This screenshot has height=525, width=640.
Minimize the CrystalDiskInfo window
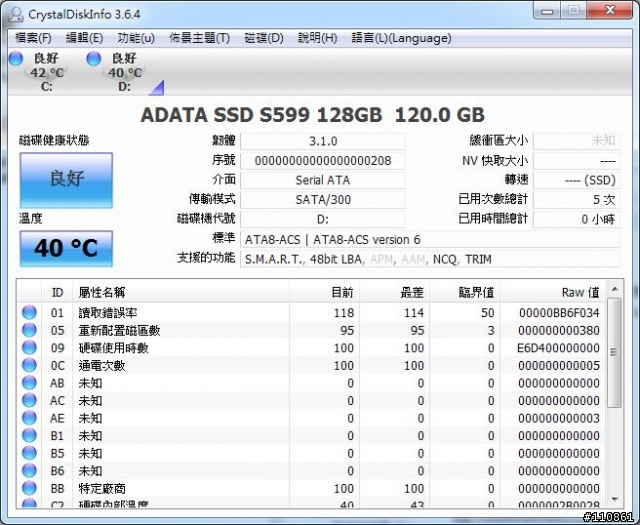(x=547, y=11)
